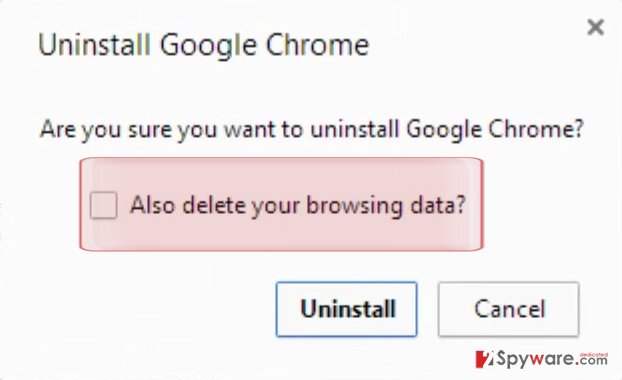Open the Spyware.com watermark link
The width and height of the screenshot is (622, 380).
541,359
